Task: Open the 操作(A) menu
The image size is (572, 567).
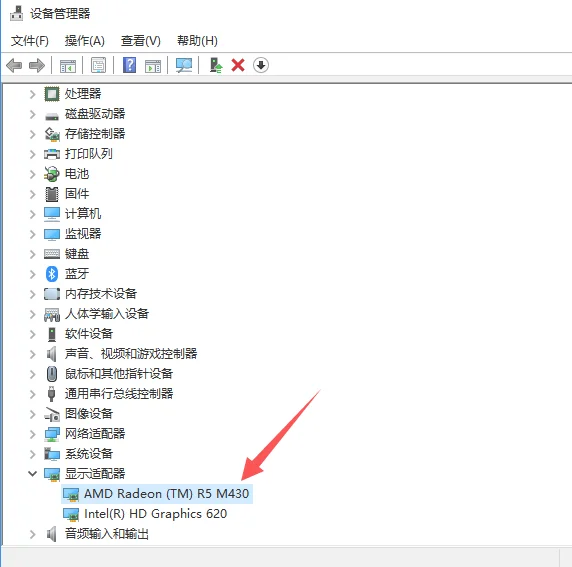Action: point(85,41)
